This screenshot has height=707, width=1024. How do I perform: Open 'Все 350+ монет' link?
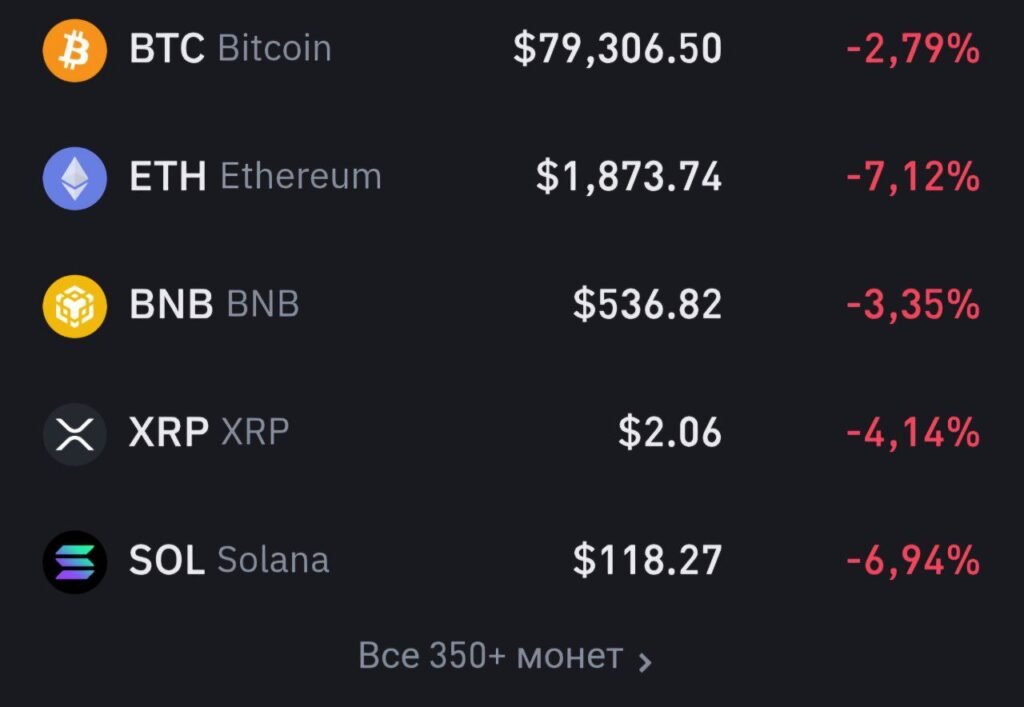coord(490,657)
